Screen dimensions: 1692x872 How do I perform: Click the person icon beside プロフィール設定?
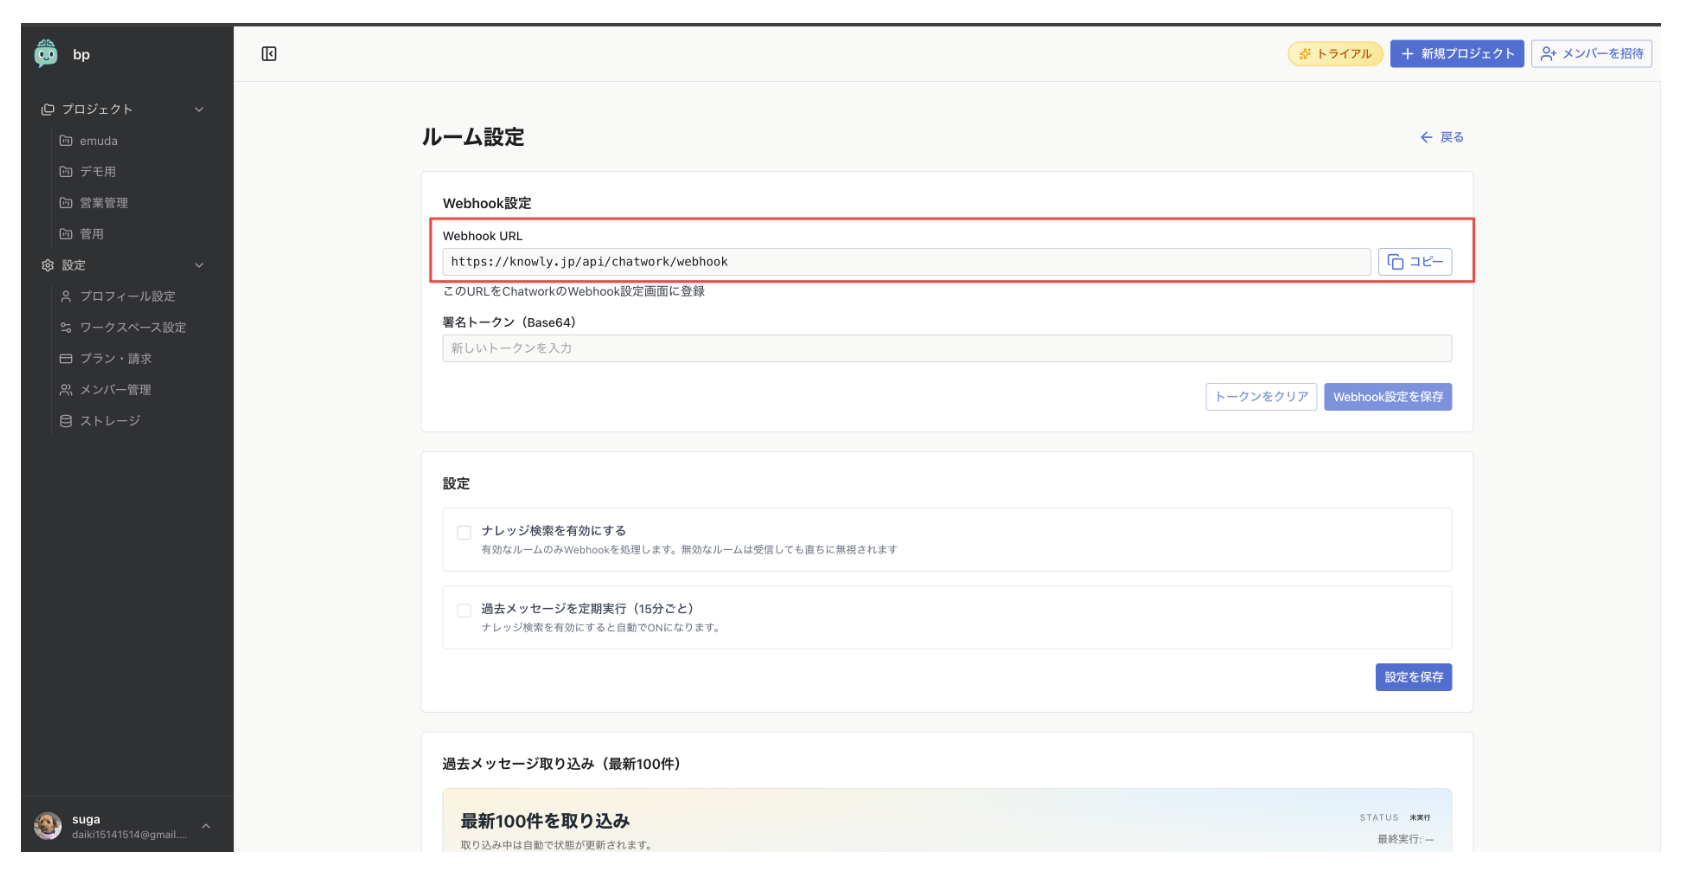pyautogui.click(x=66, y=296)
